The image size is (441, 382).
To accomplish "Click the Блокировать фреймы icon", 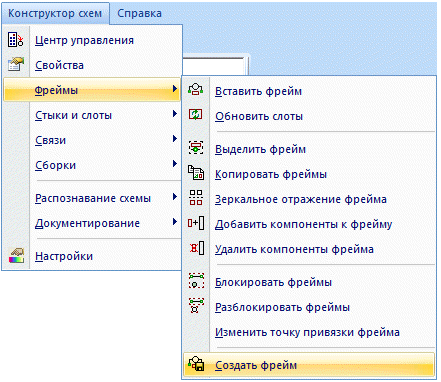I will (x=196, y=280).
